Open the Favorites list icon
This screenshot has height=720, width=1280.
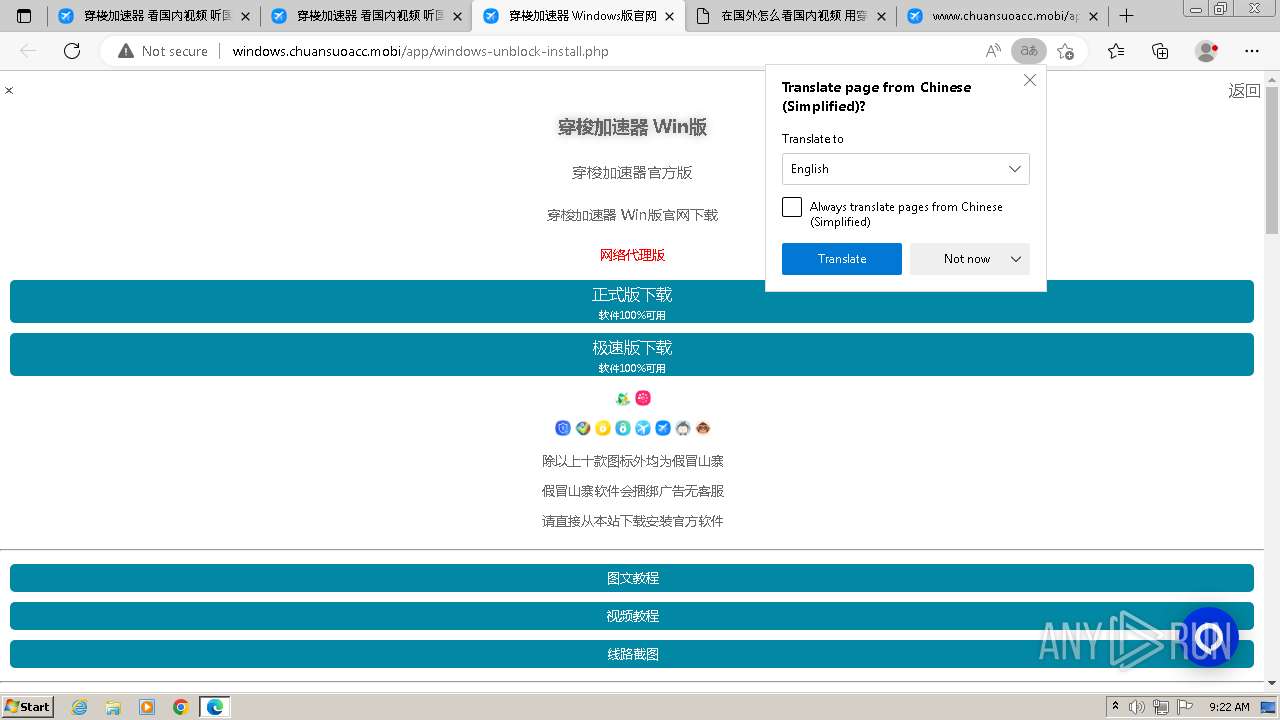click(x=1116, y=51)
